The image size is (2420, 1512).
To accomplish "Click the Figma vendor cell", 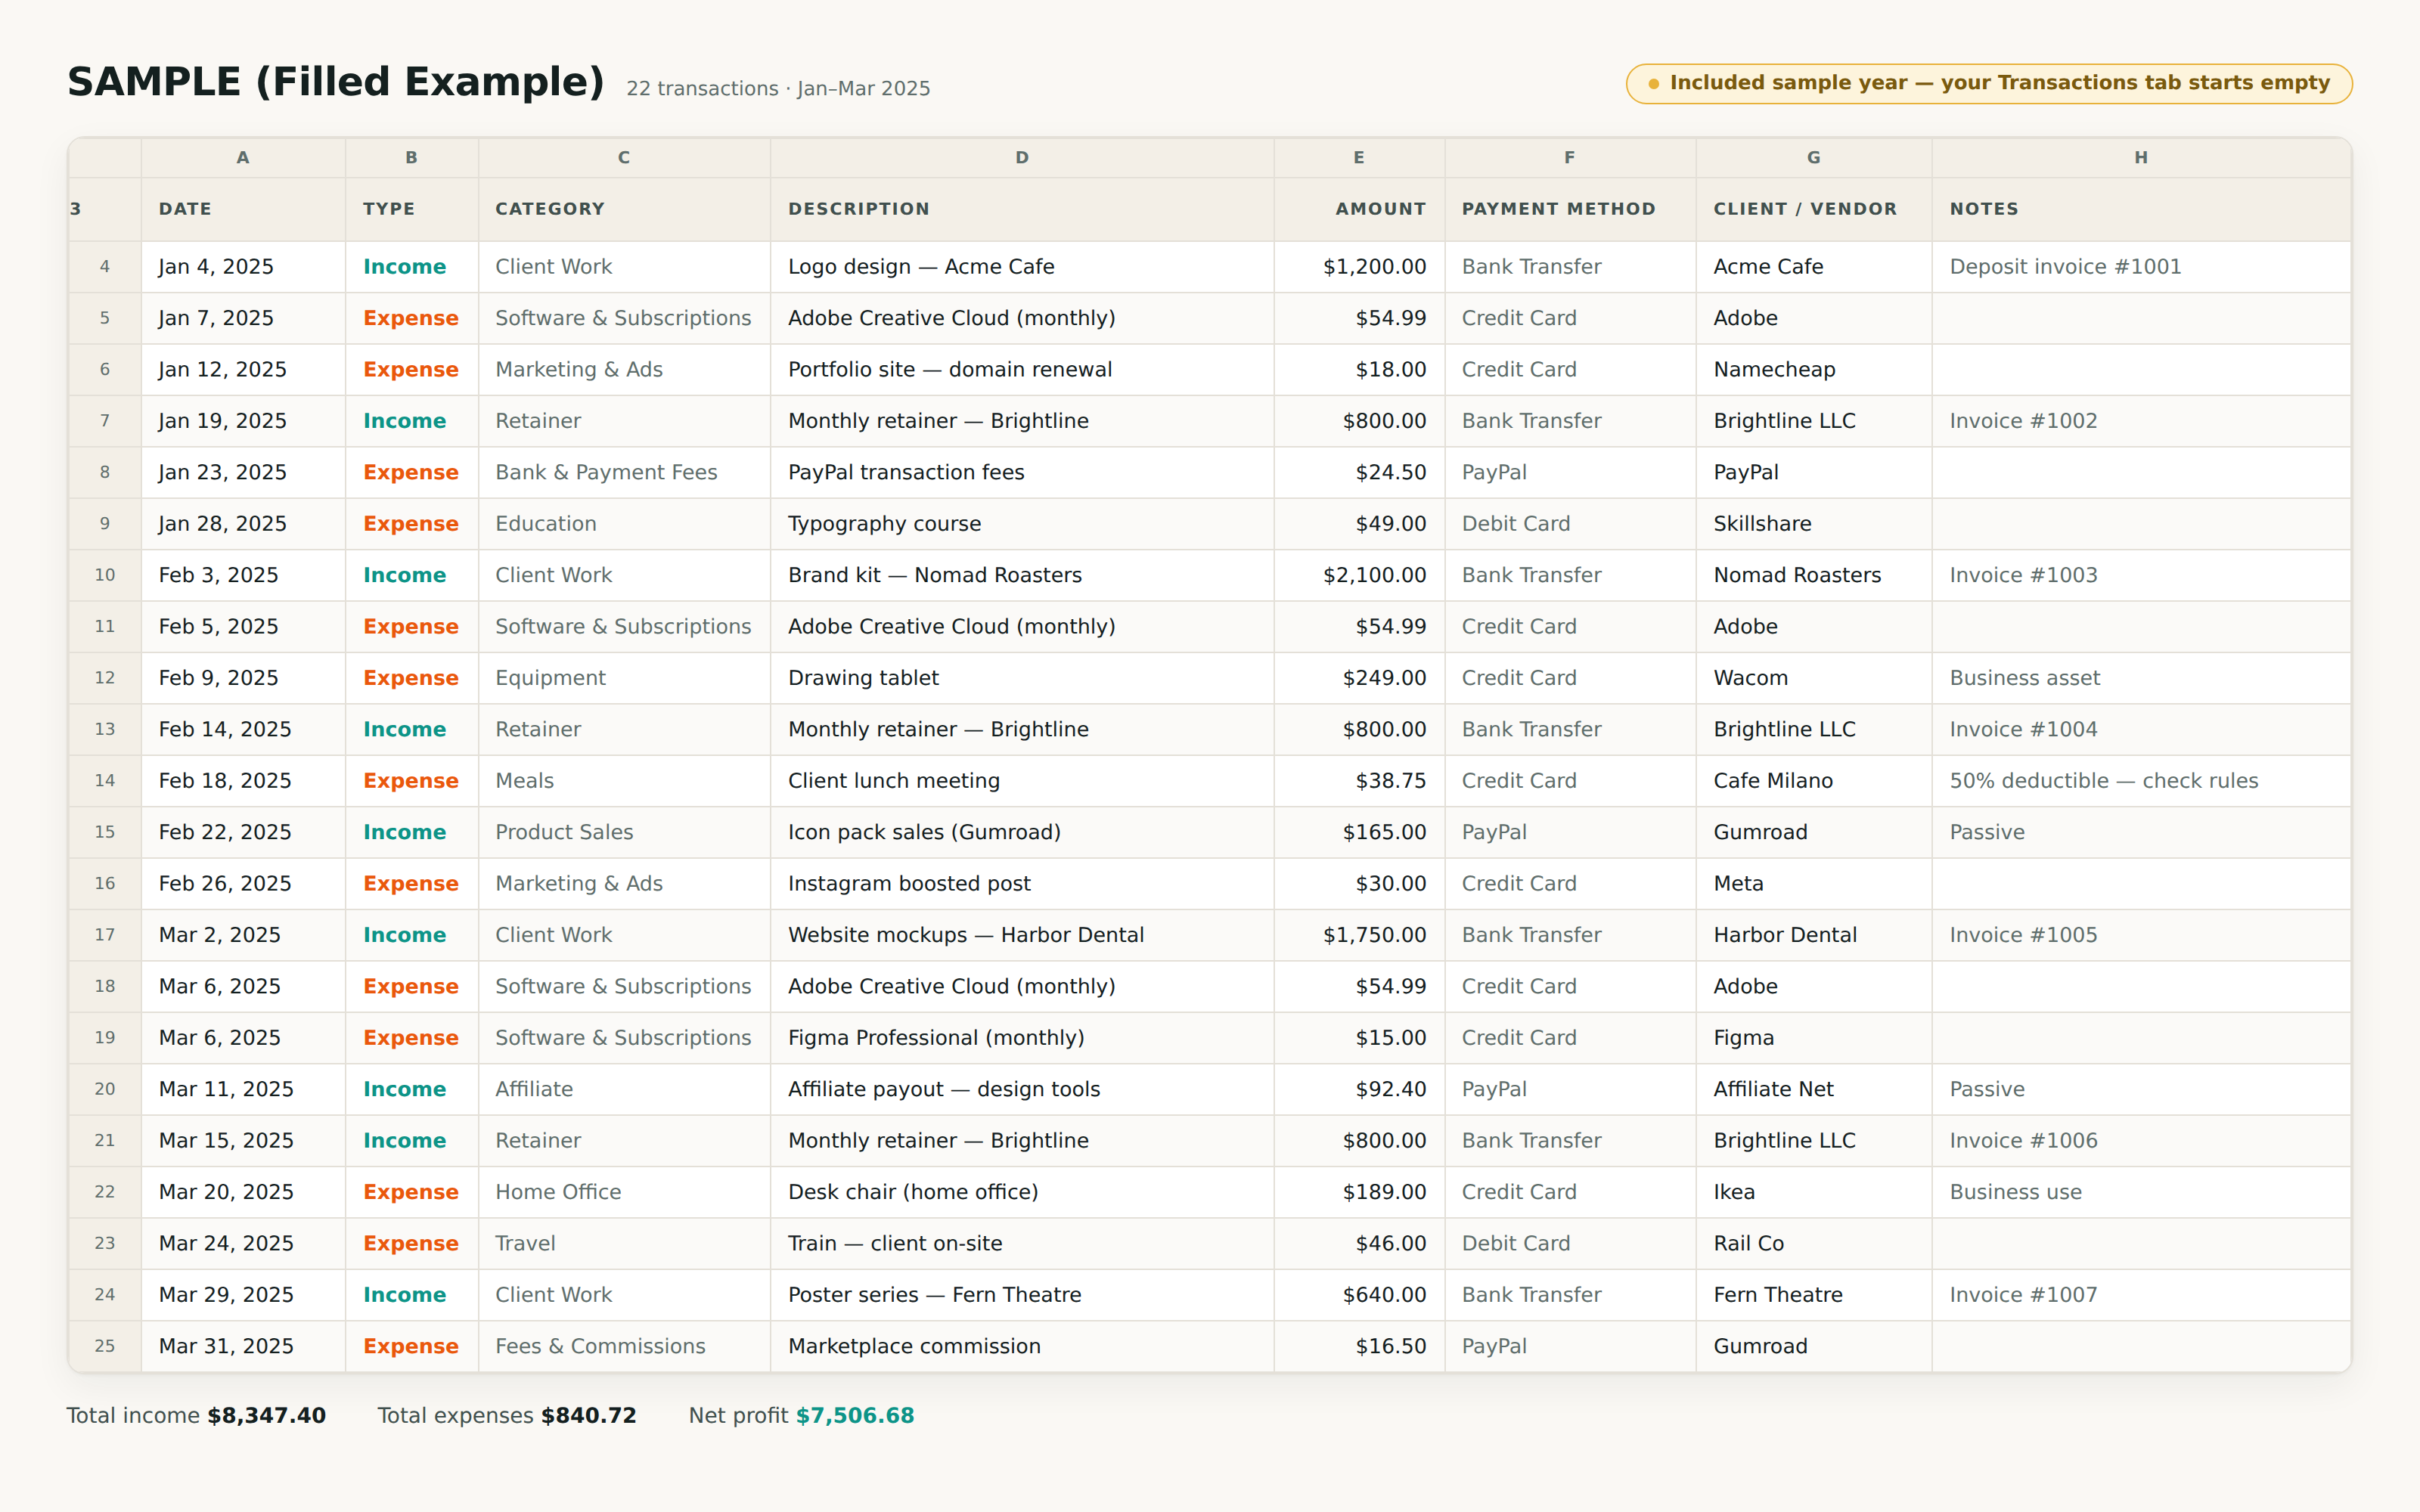I will (x=1814, y=1038).
